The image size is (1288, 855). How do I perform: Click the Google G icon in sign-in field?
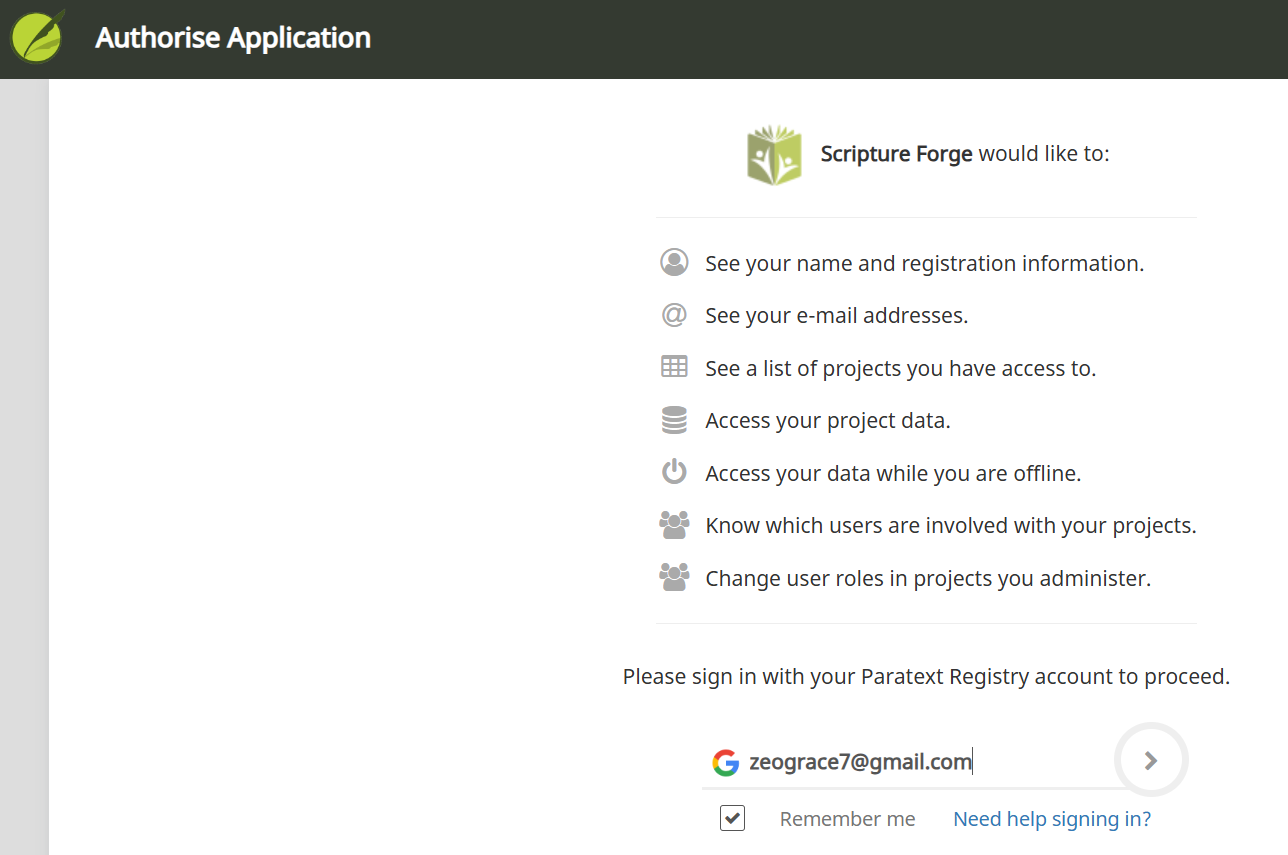click(726, 762)
